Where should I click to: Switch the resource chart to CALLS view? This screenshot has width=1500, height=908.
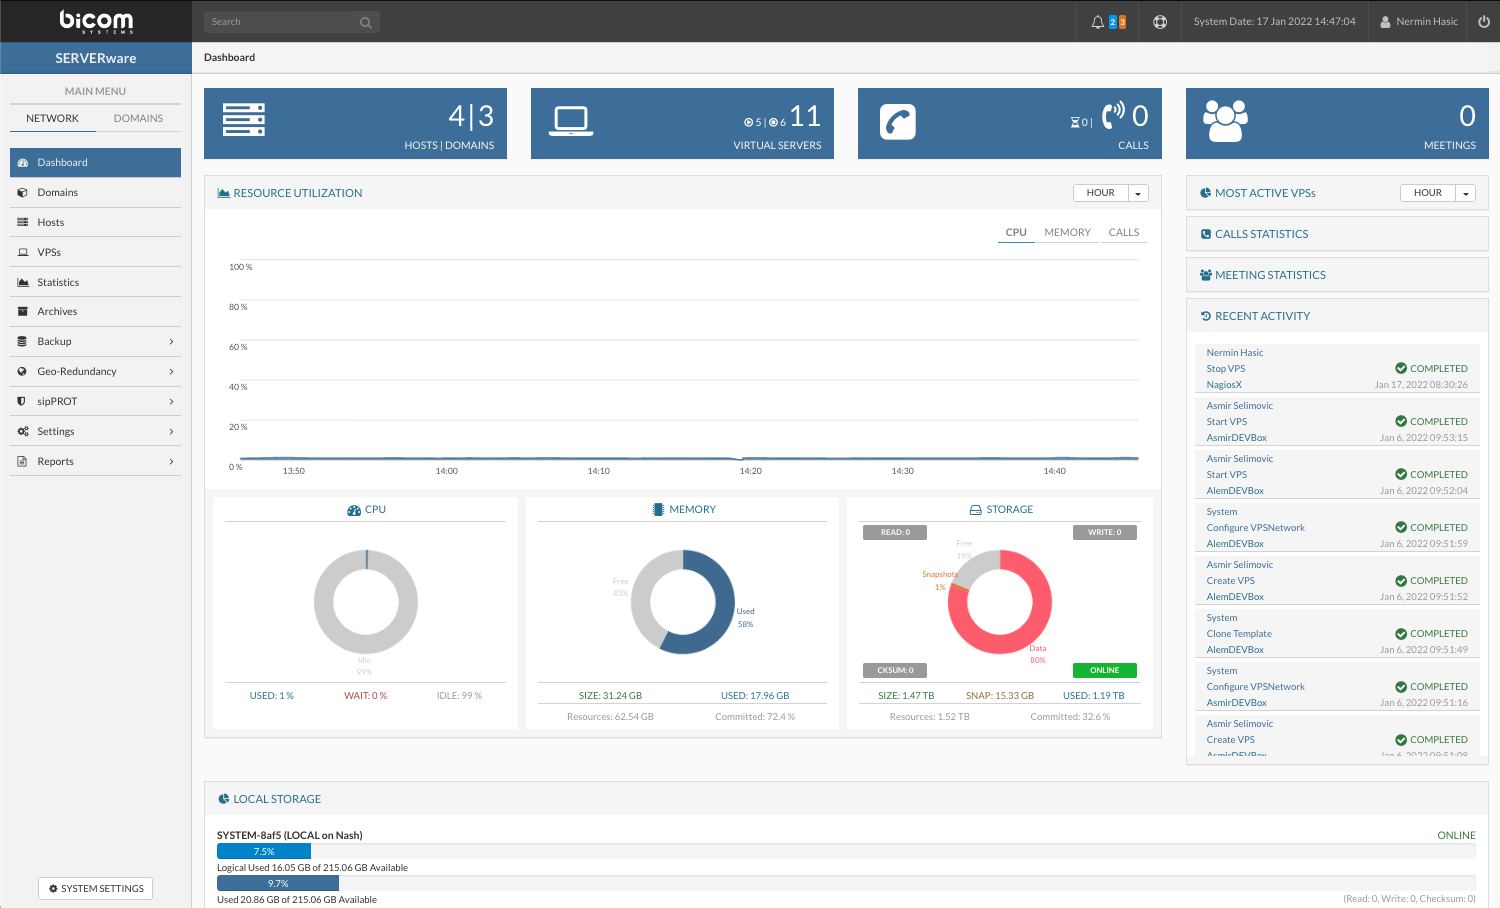tap(1123, 231)
